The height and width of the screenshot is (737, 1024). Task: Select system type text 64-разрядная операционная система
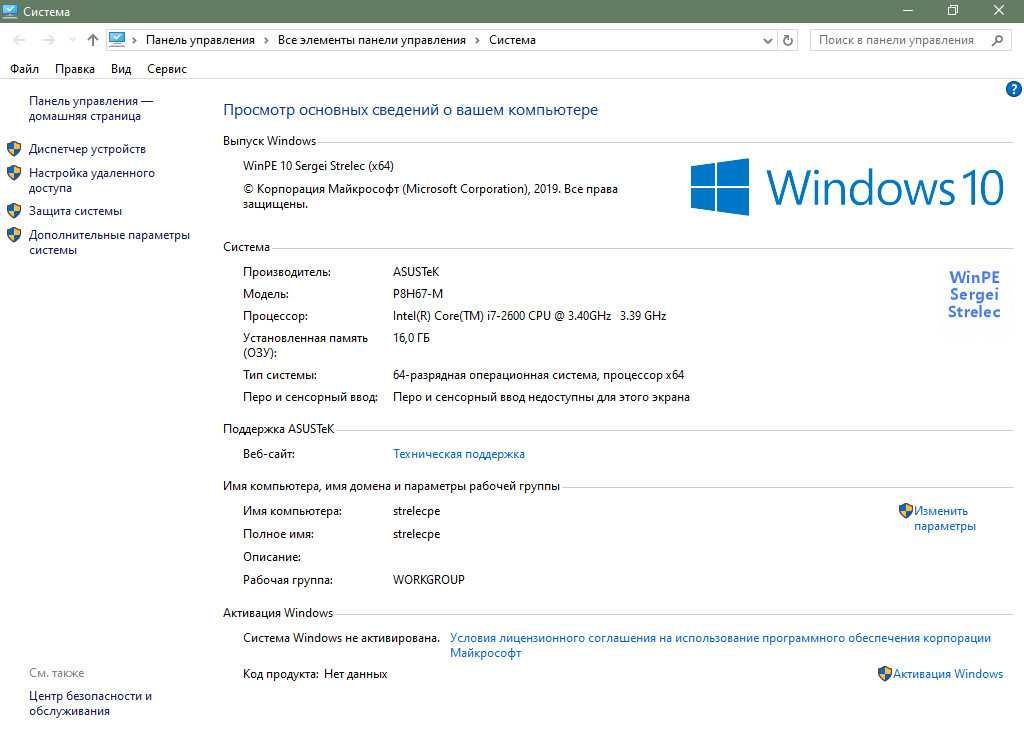point(495,375)
